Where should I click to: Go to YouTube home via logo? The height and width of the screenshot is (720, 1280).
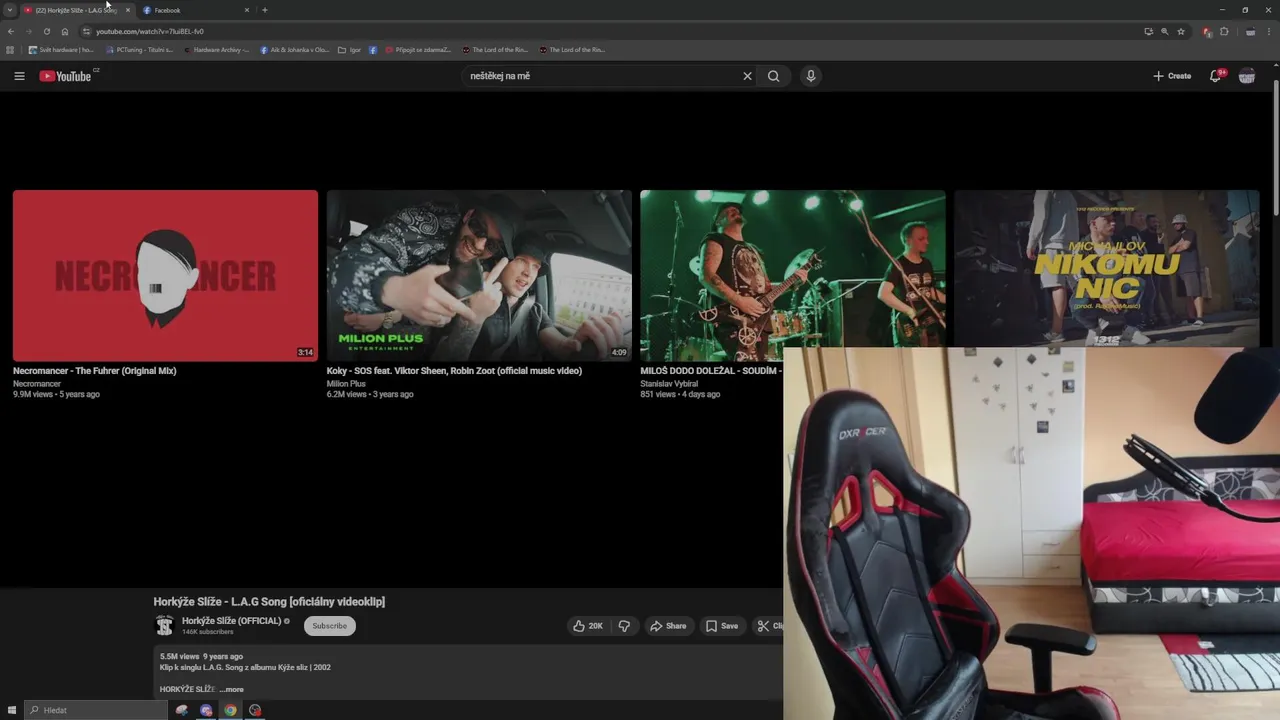(66, 76)
